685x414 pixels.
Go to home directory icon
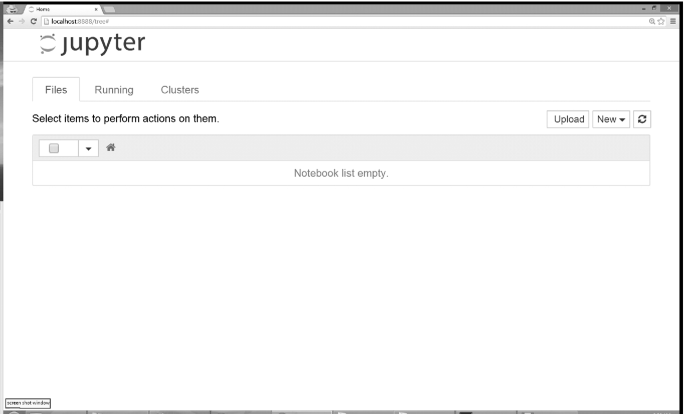coord(111,148)
